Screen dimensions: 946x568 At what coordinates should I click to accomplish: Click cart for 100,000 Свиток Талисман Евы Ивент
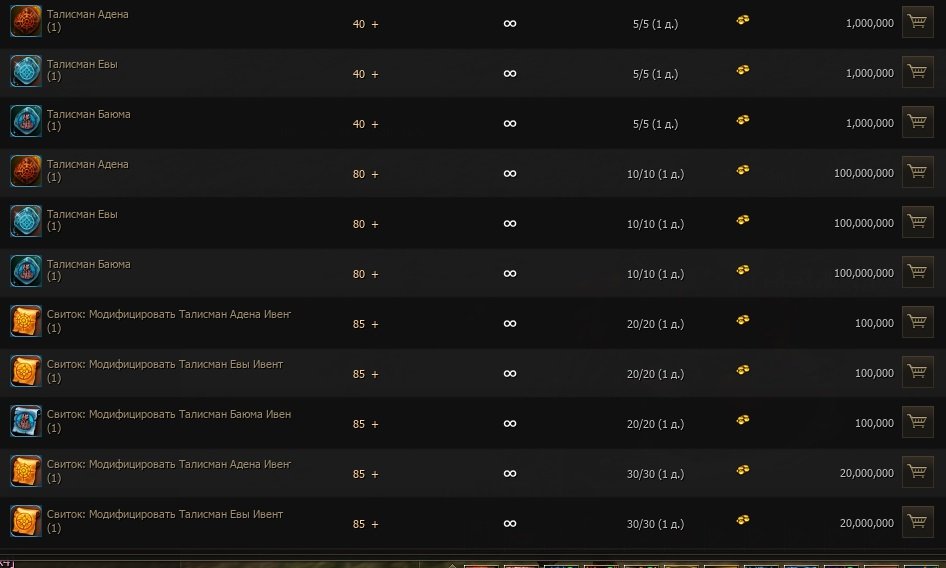[917, 372]
